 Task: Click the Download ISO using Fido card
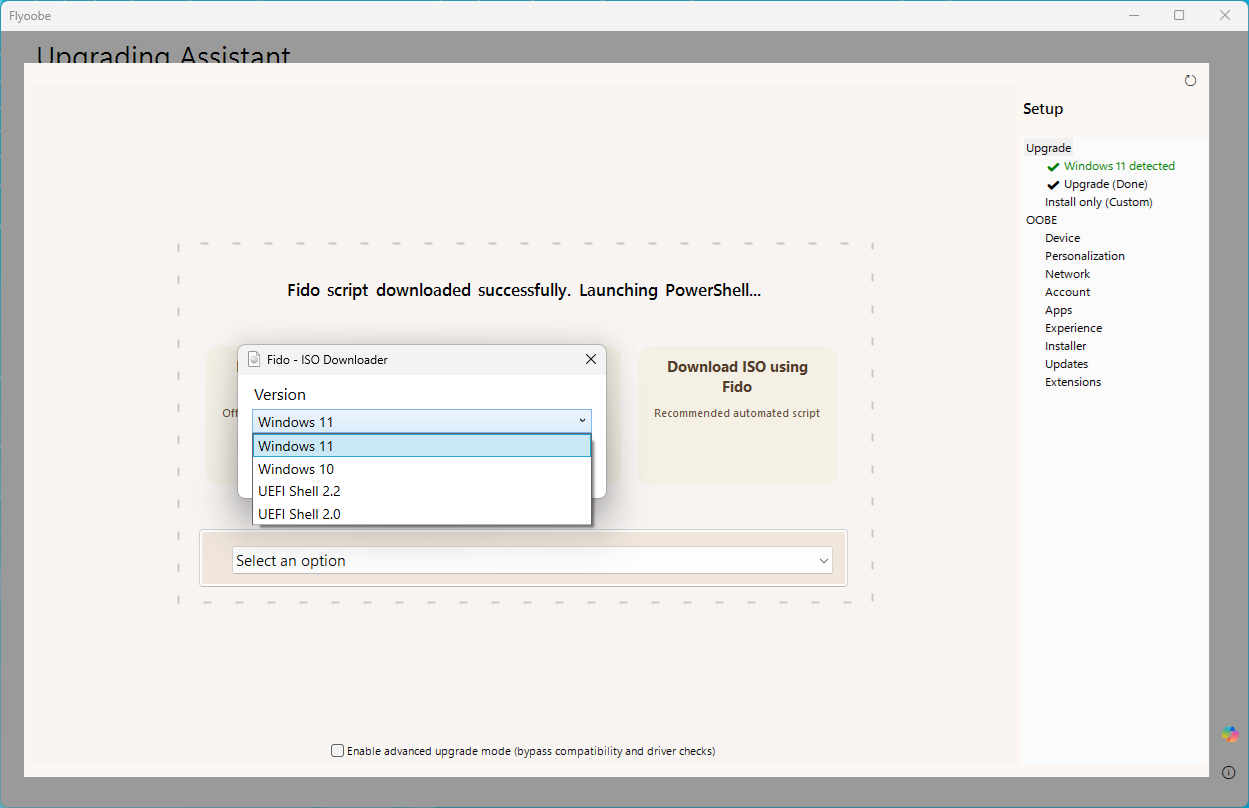[737, 415]
